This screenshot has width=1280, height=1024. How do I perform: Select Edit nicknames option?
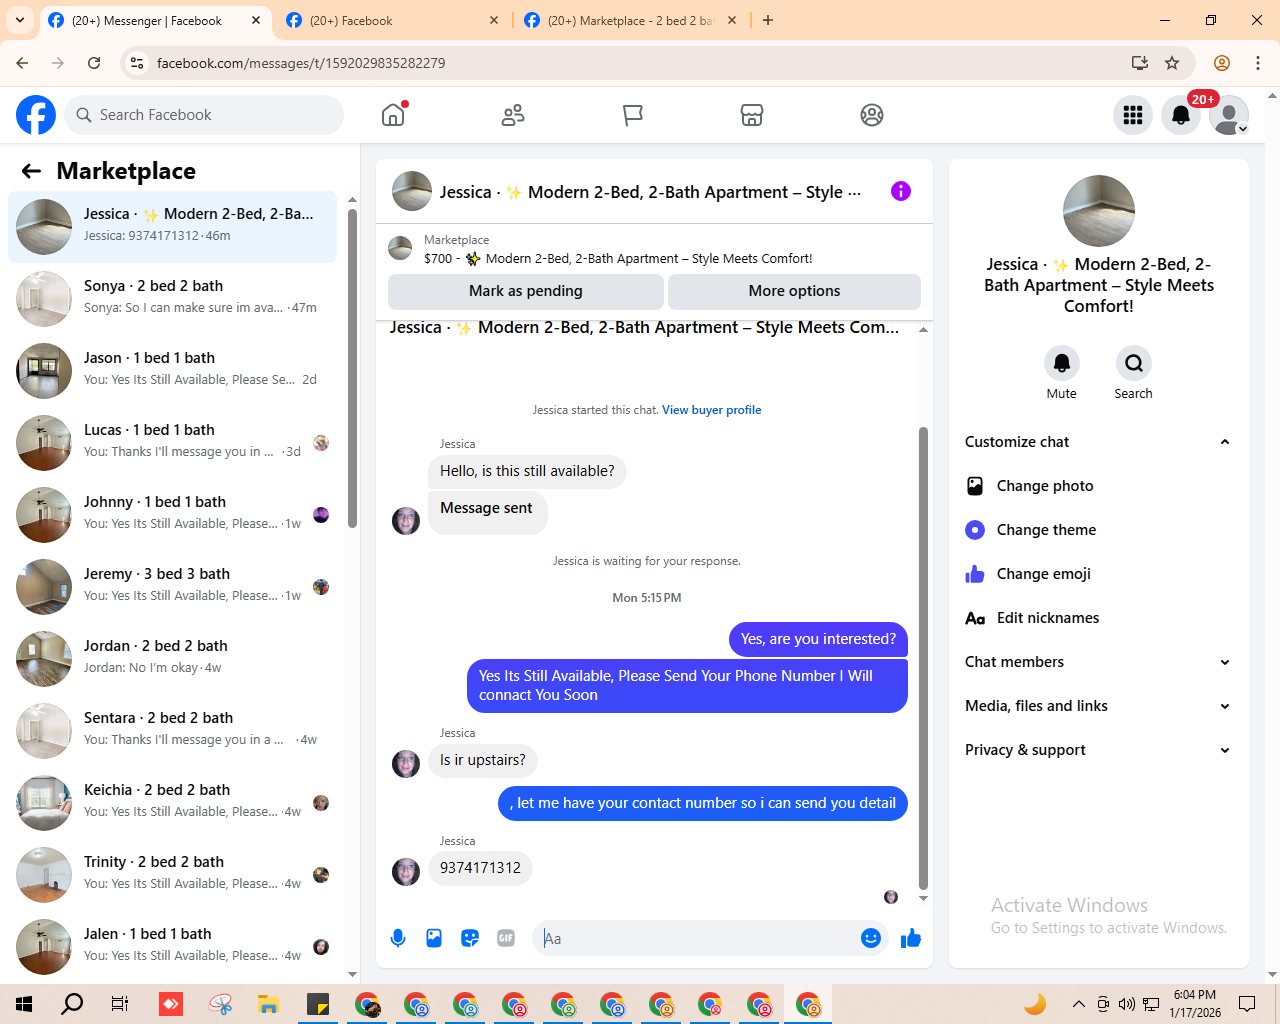(1098, 618)
